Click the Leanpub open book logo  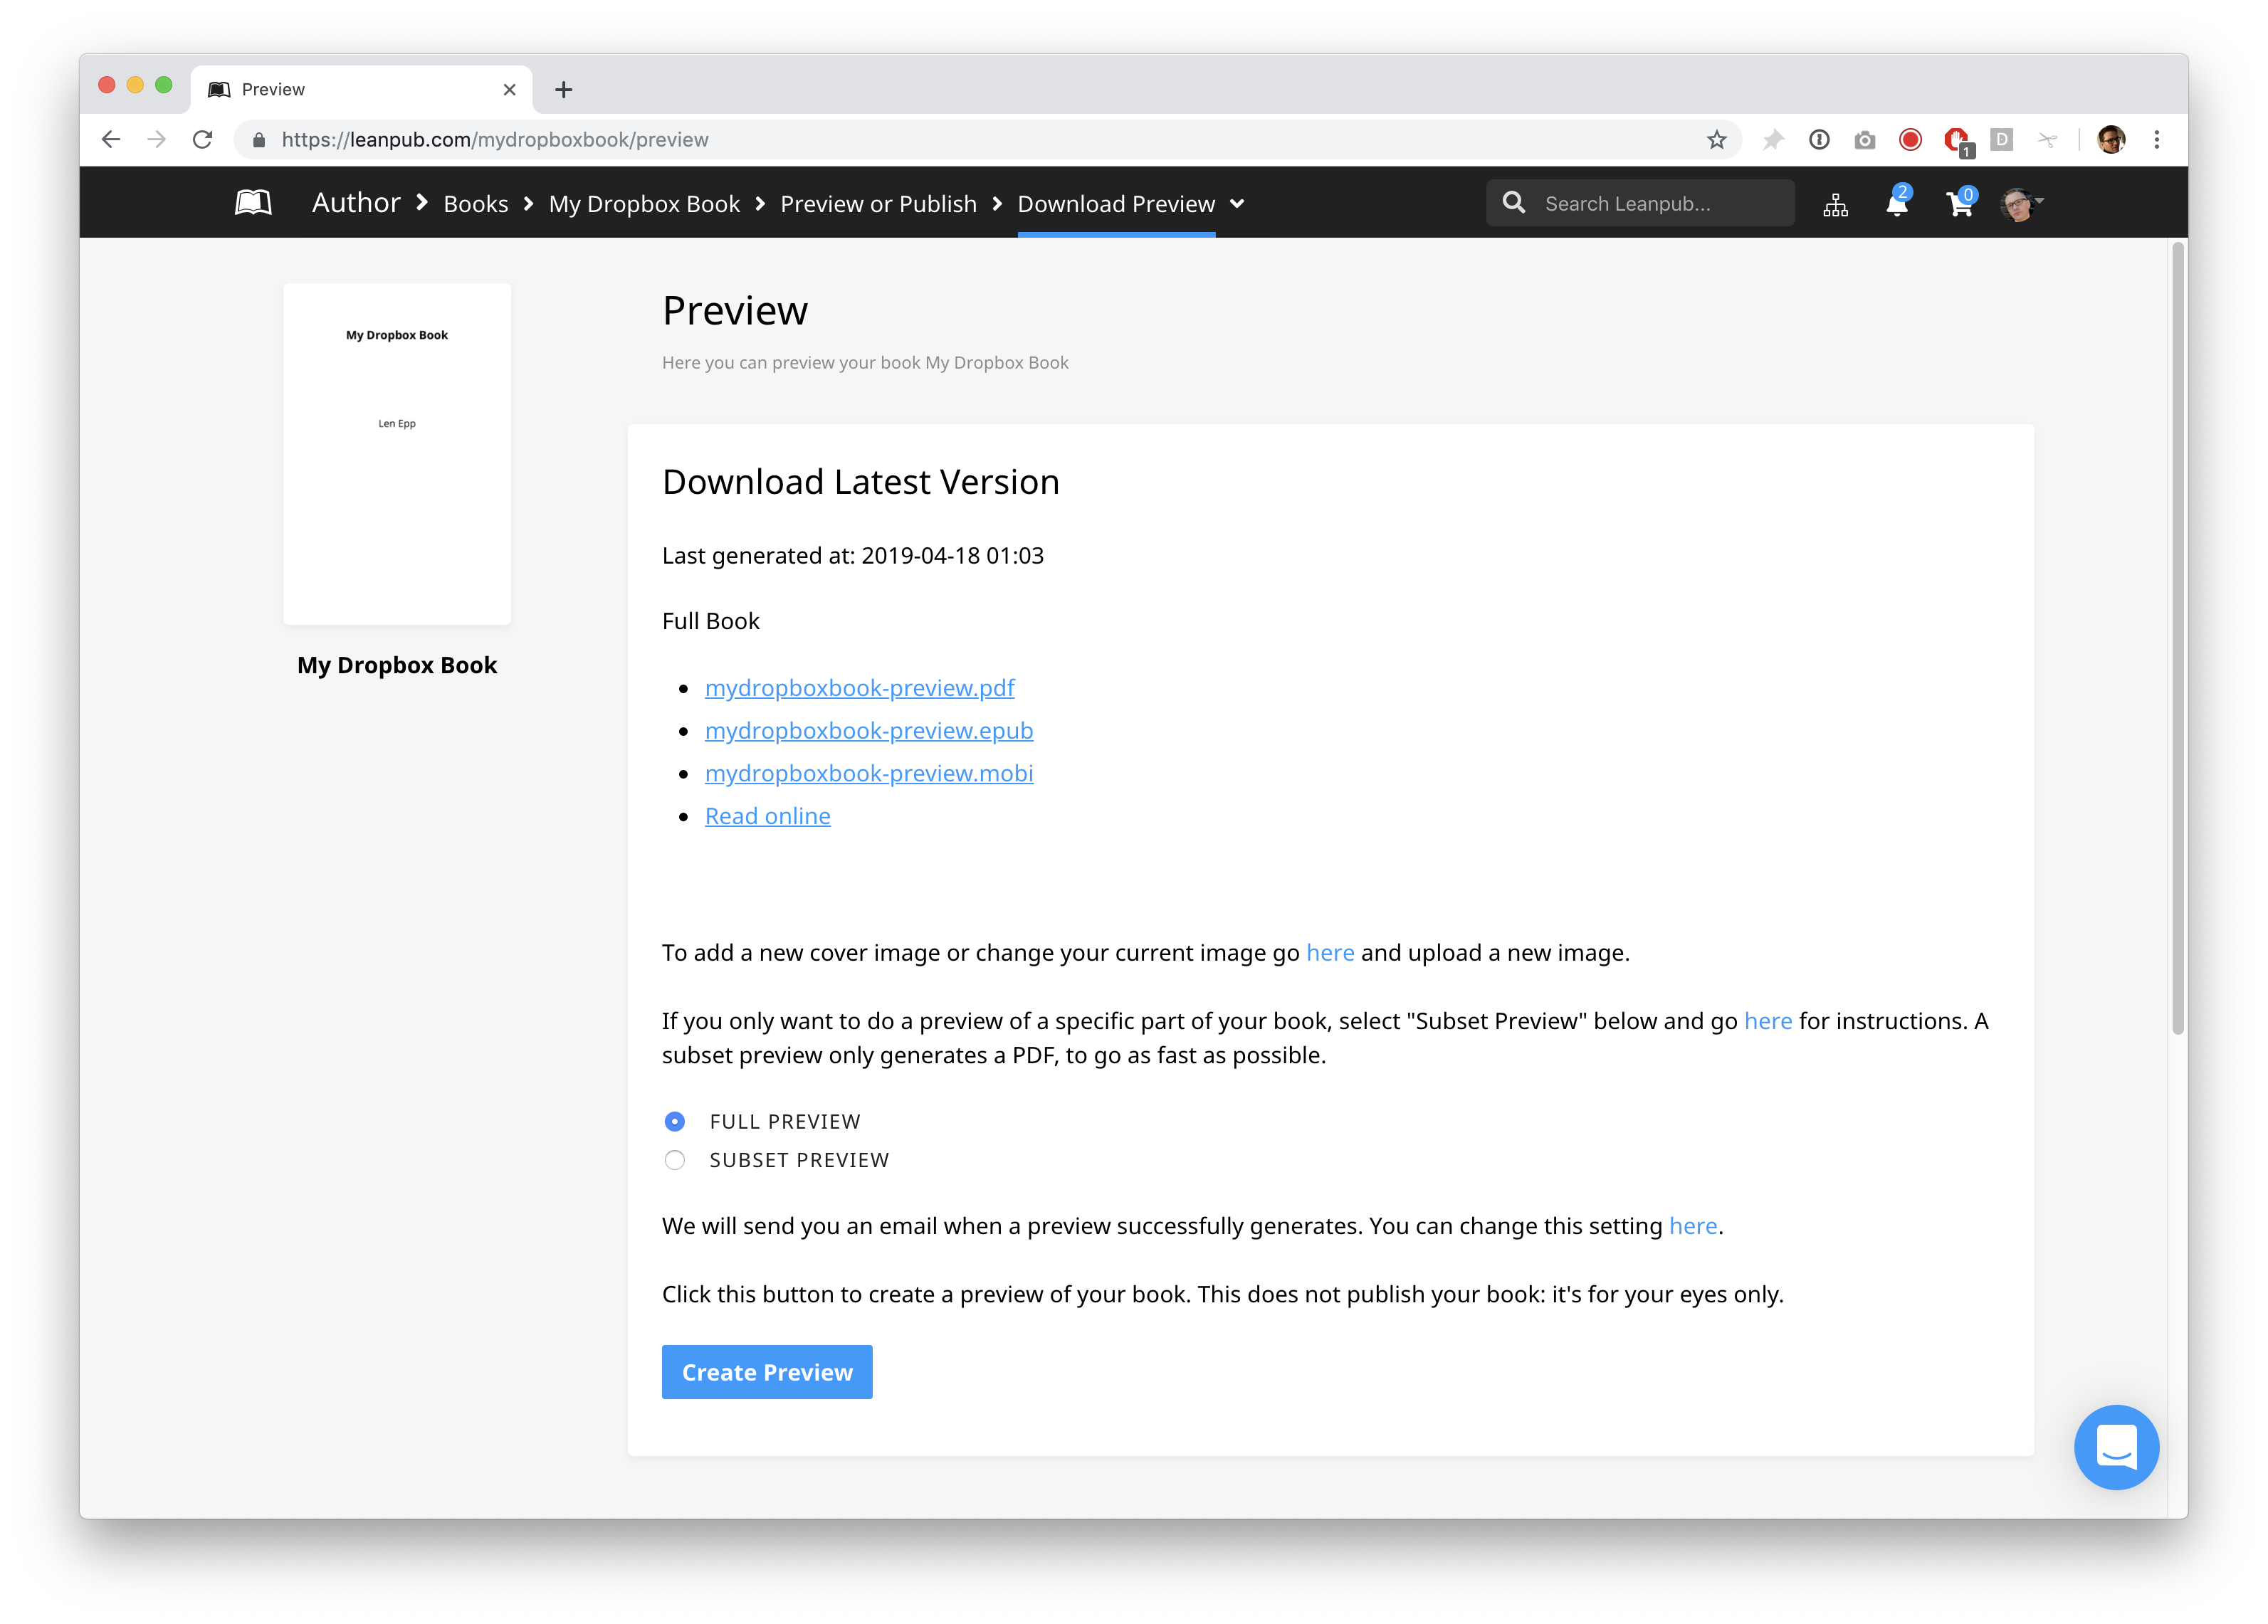[253, 203]
